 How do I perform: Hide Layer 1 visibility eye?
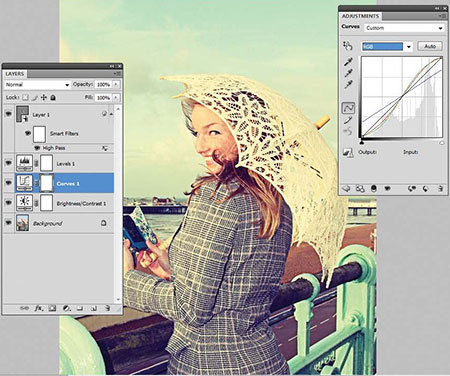pos(8,114)
